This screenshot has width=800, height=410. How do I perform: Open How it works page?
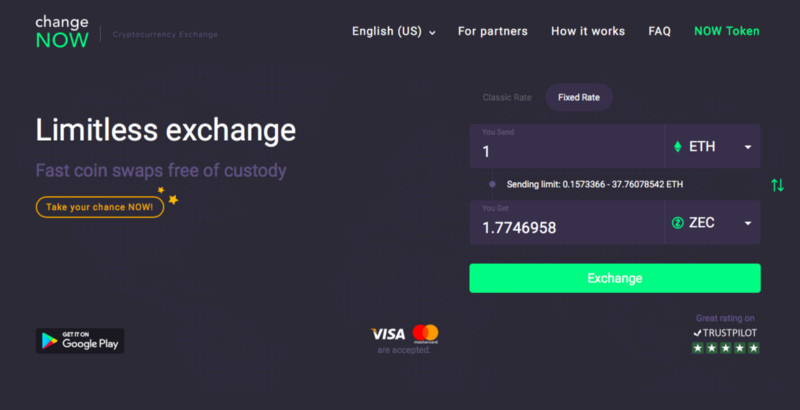click(x=587, y=32)
